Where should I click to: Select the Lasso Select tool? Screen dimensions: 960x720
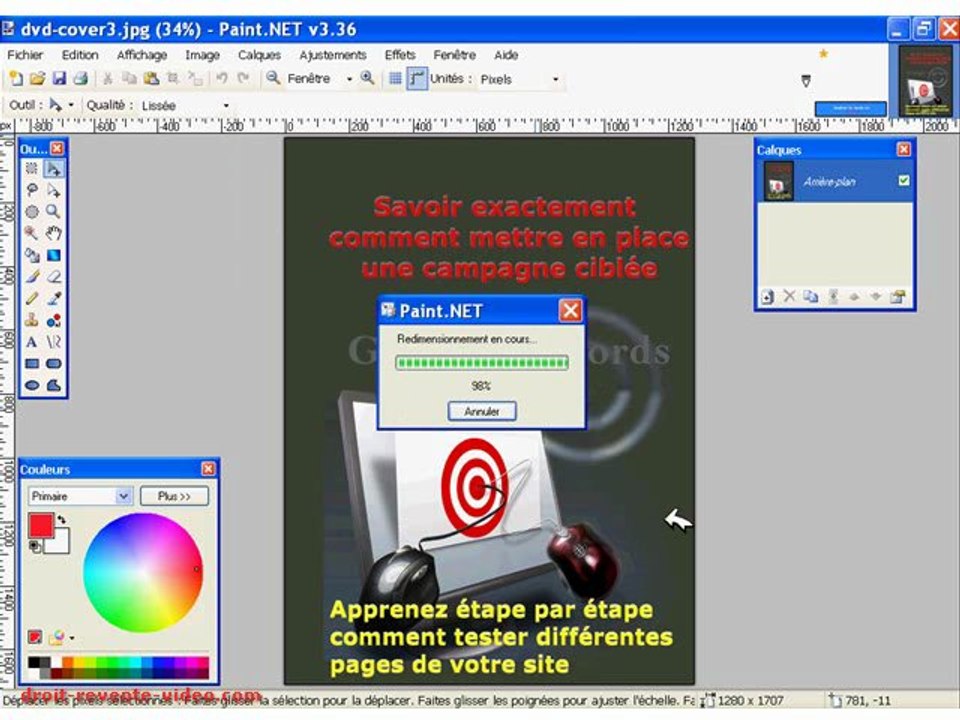click(32, 190)
